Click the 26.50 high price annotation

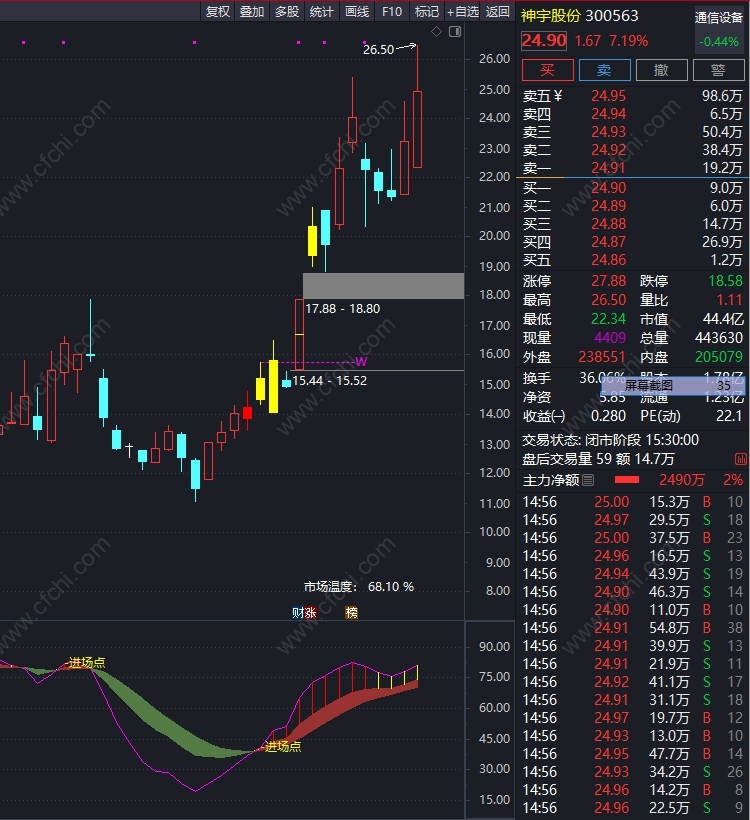tap(378, 50)
